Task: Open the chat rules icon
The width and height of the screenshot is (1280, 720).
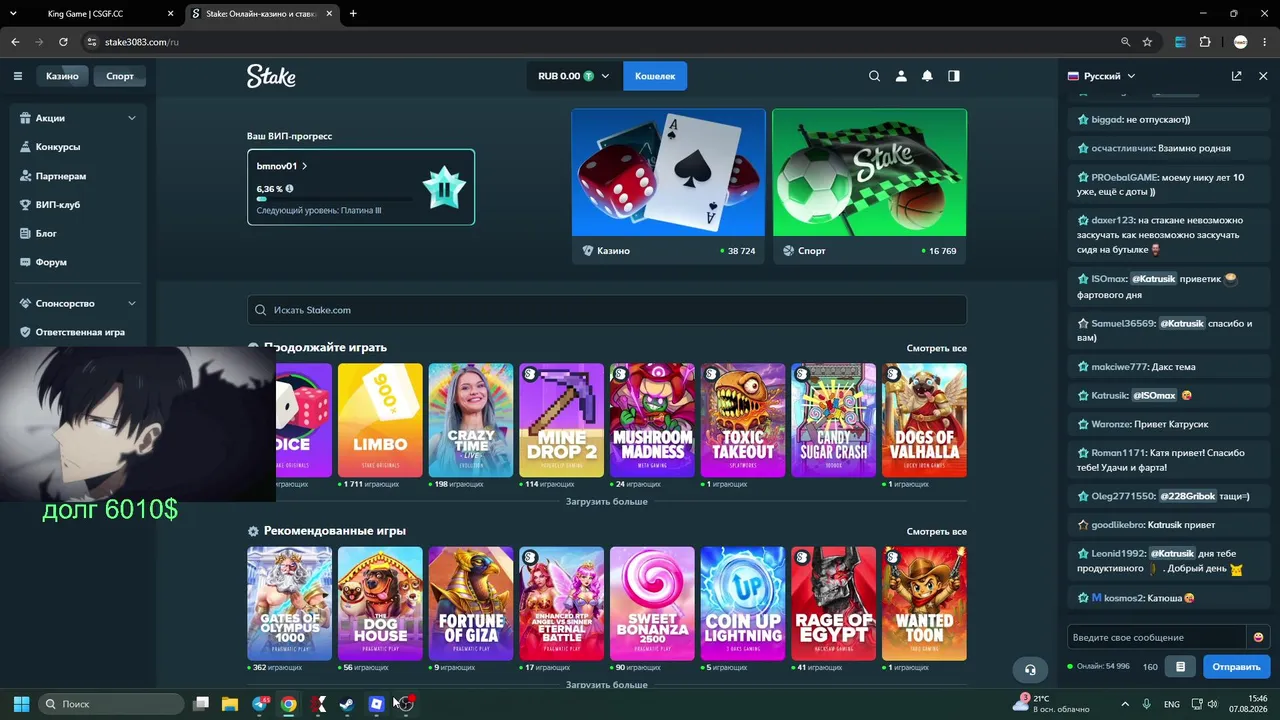Action: coord(1181,667)
